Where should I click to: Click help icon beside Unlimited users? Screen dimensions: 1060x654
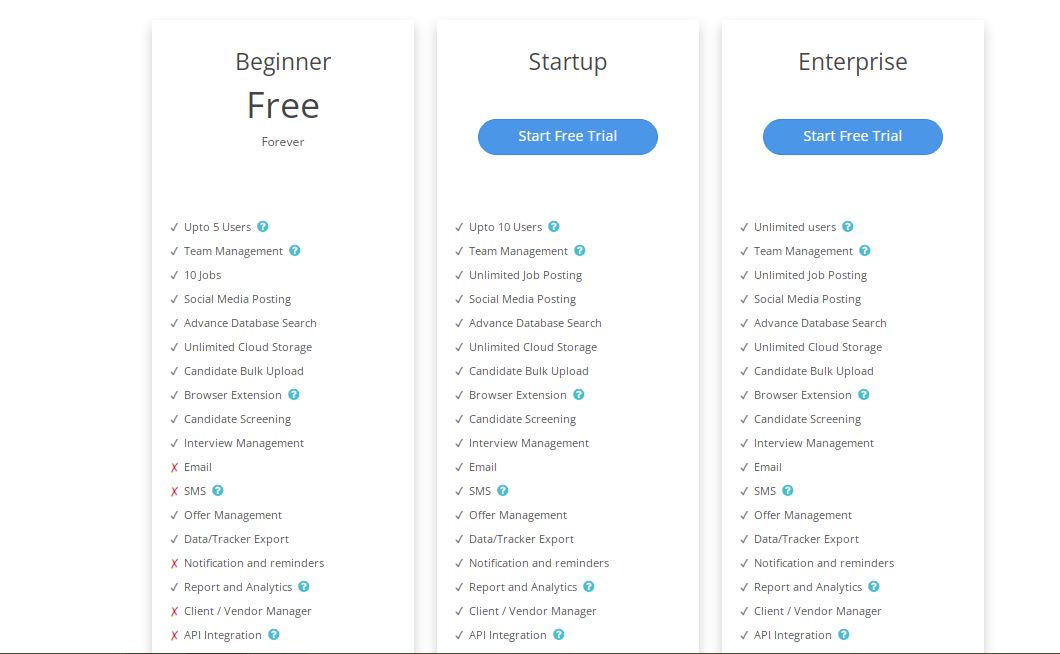click(848, 227)
